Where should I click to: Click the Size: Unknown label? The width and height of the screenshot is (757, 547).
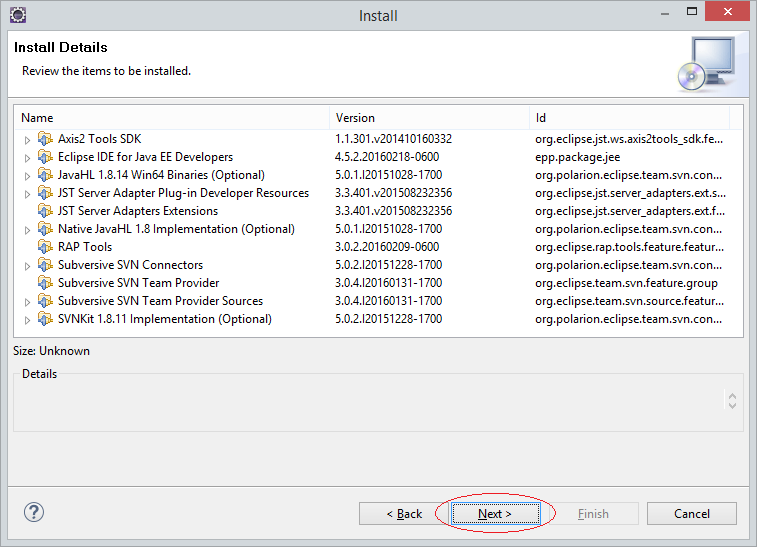click(x=51, y=351)
